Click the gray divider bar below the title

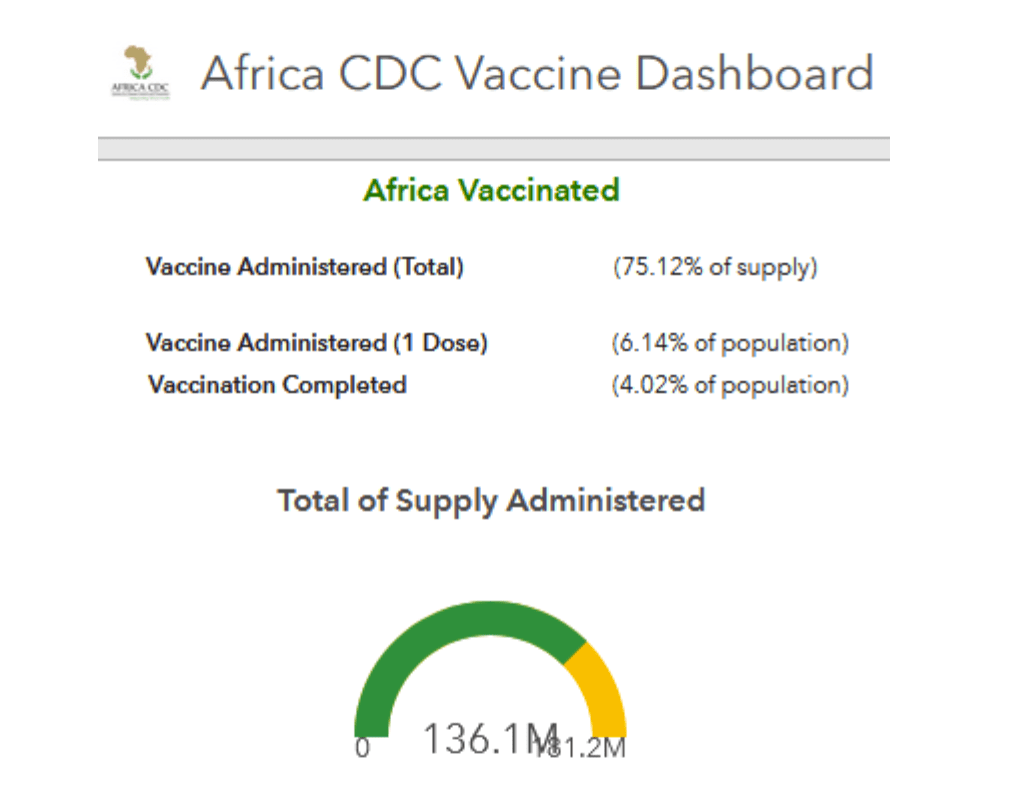(x=493, y=149)
